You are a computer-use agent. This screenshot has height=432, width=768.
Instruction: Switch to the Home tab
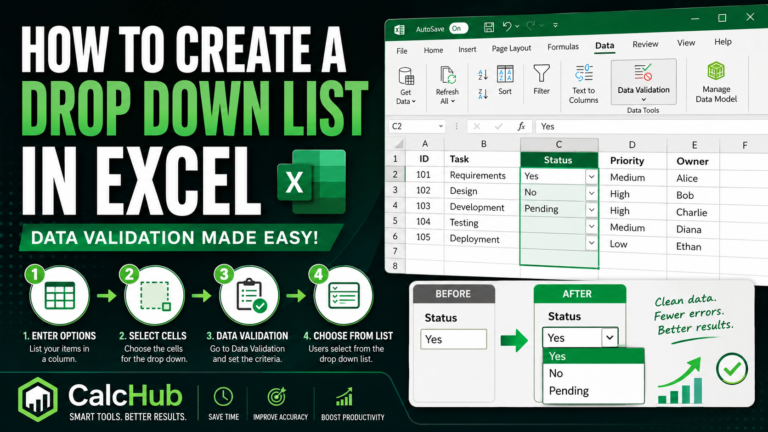point(433,50)
